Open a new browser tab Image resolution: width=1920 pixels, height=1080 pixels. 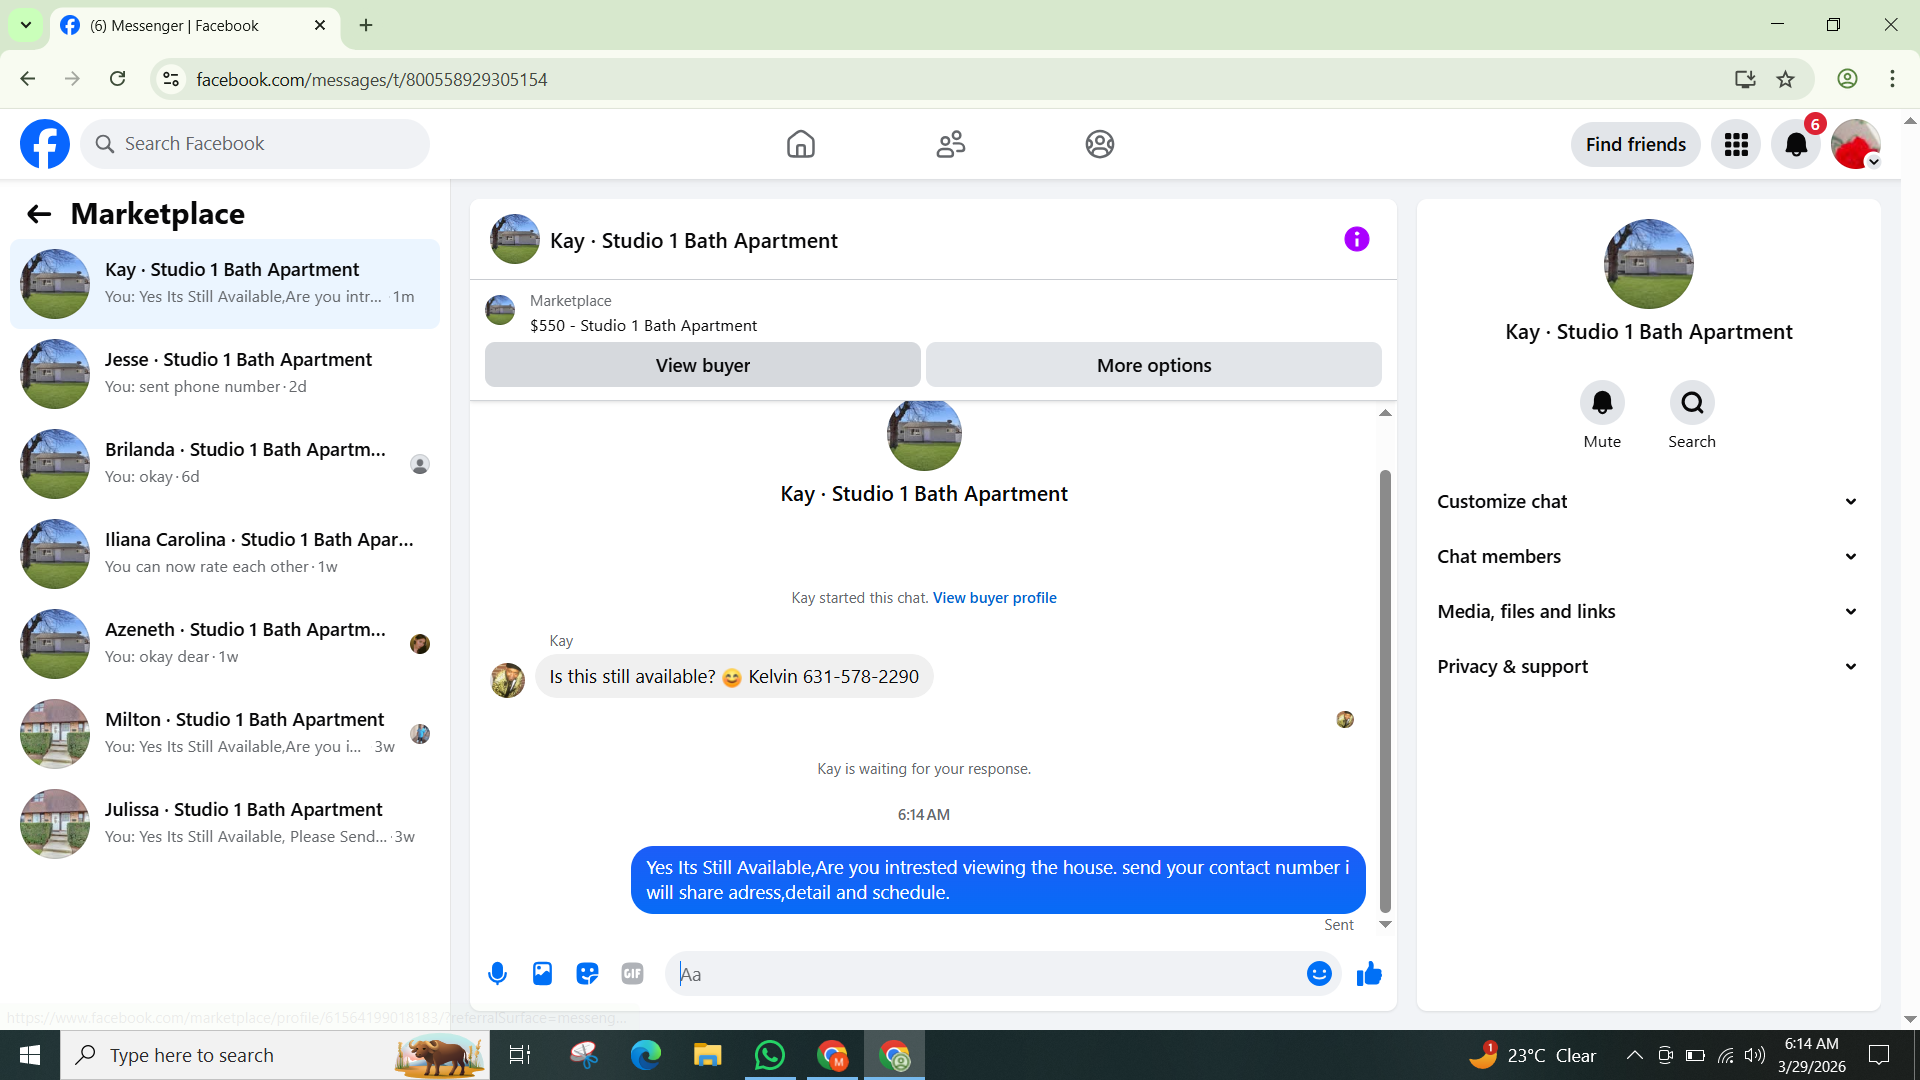[366, 26]
